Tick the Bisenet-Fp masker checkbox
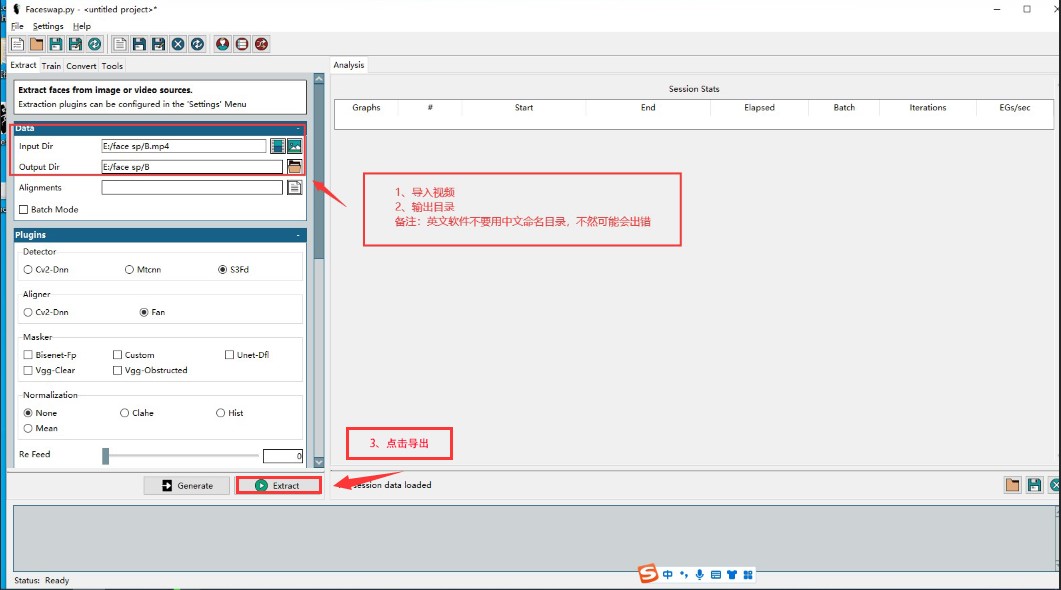Image resolution: width=1061 pixels, height=590 pixels. point(28,355)
